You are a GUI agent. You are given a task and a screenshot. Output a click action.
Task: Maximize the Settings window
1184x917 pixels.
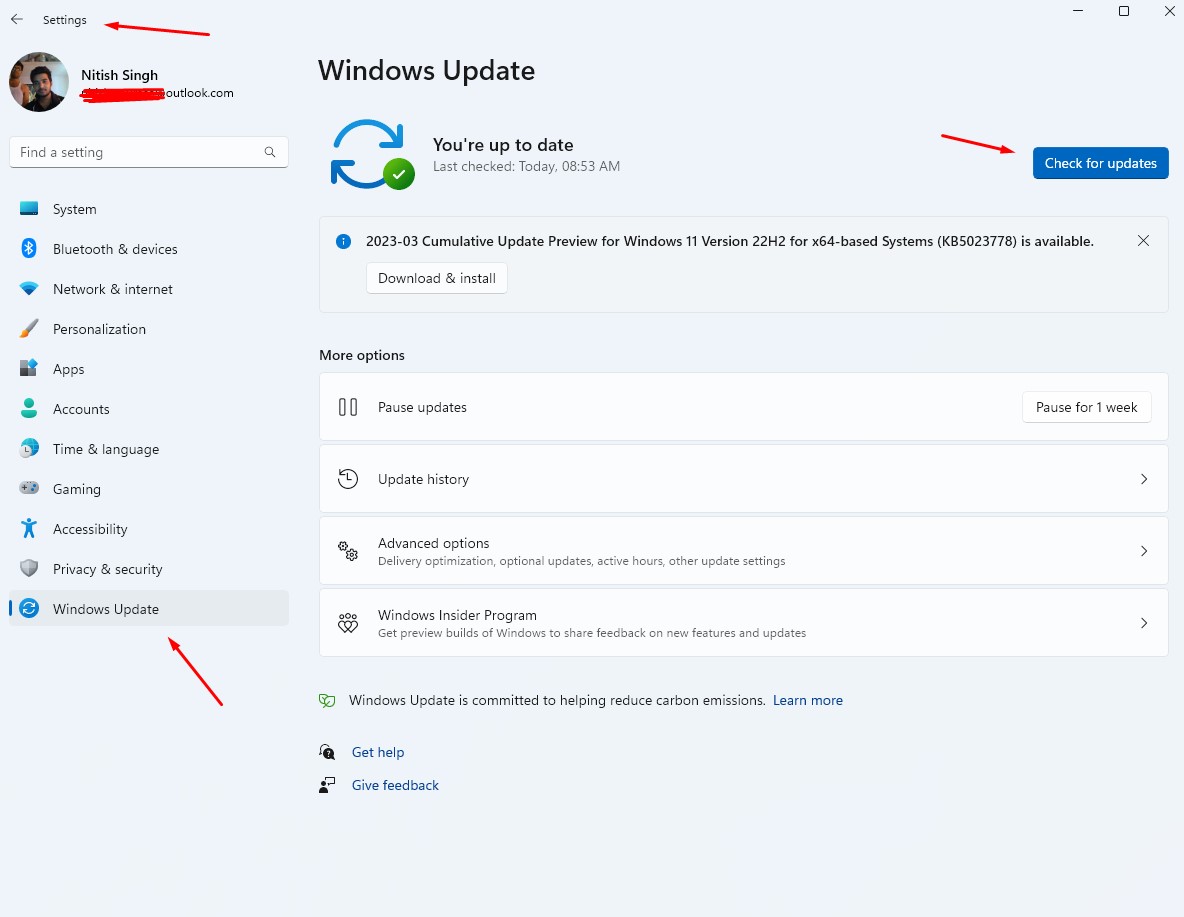[x=1124, y=11]
